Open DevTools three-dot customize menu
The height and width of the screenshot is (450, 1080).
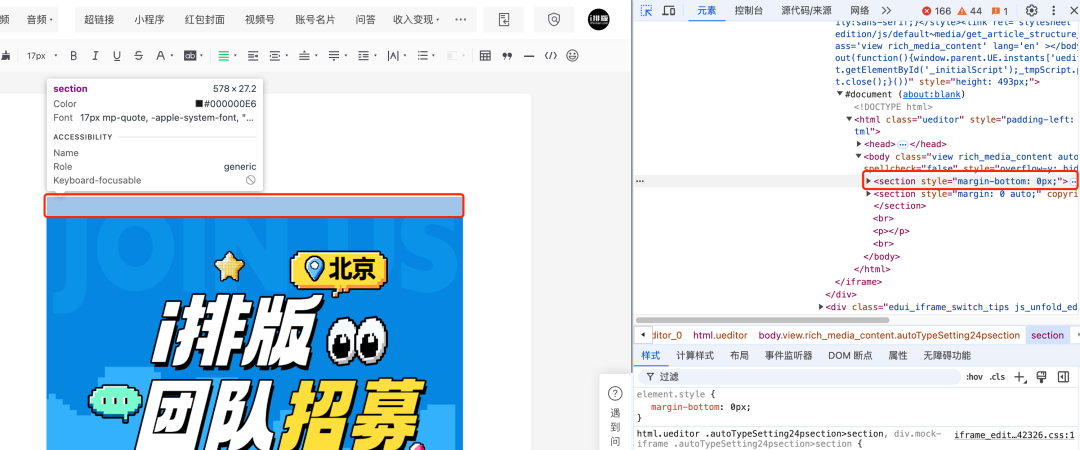point(1052,10)
